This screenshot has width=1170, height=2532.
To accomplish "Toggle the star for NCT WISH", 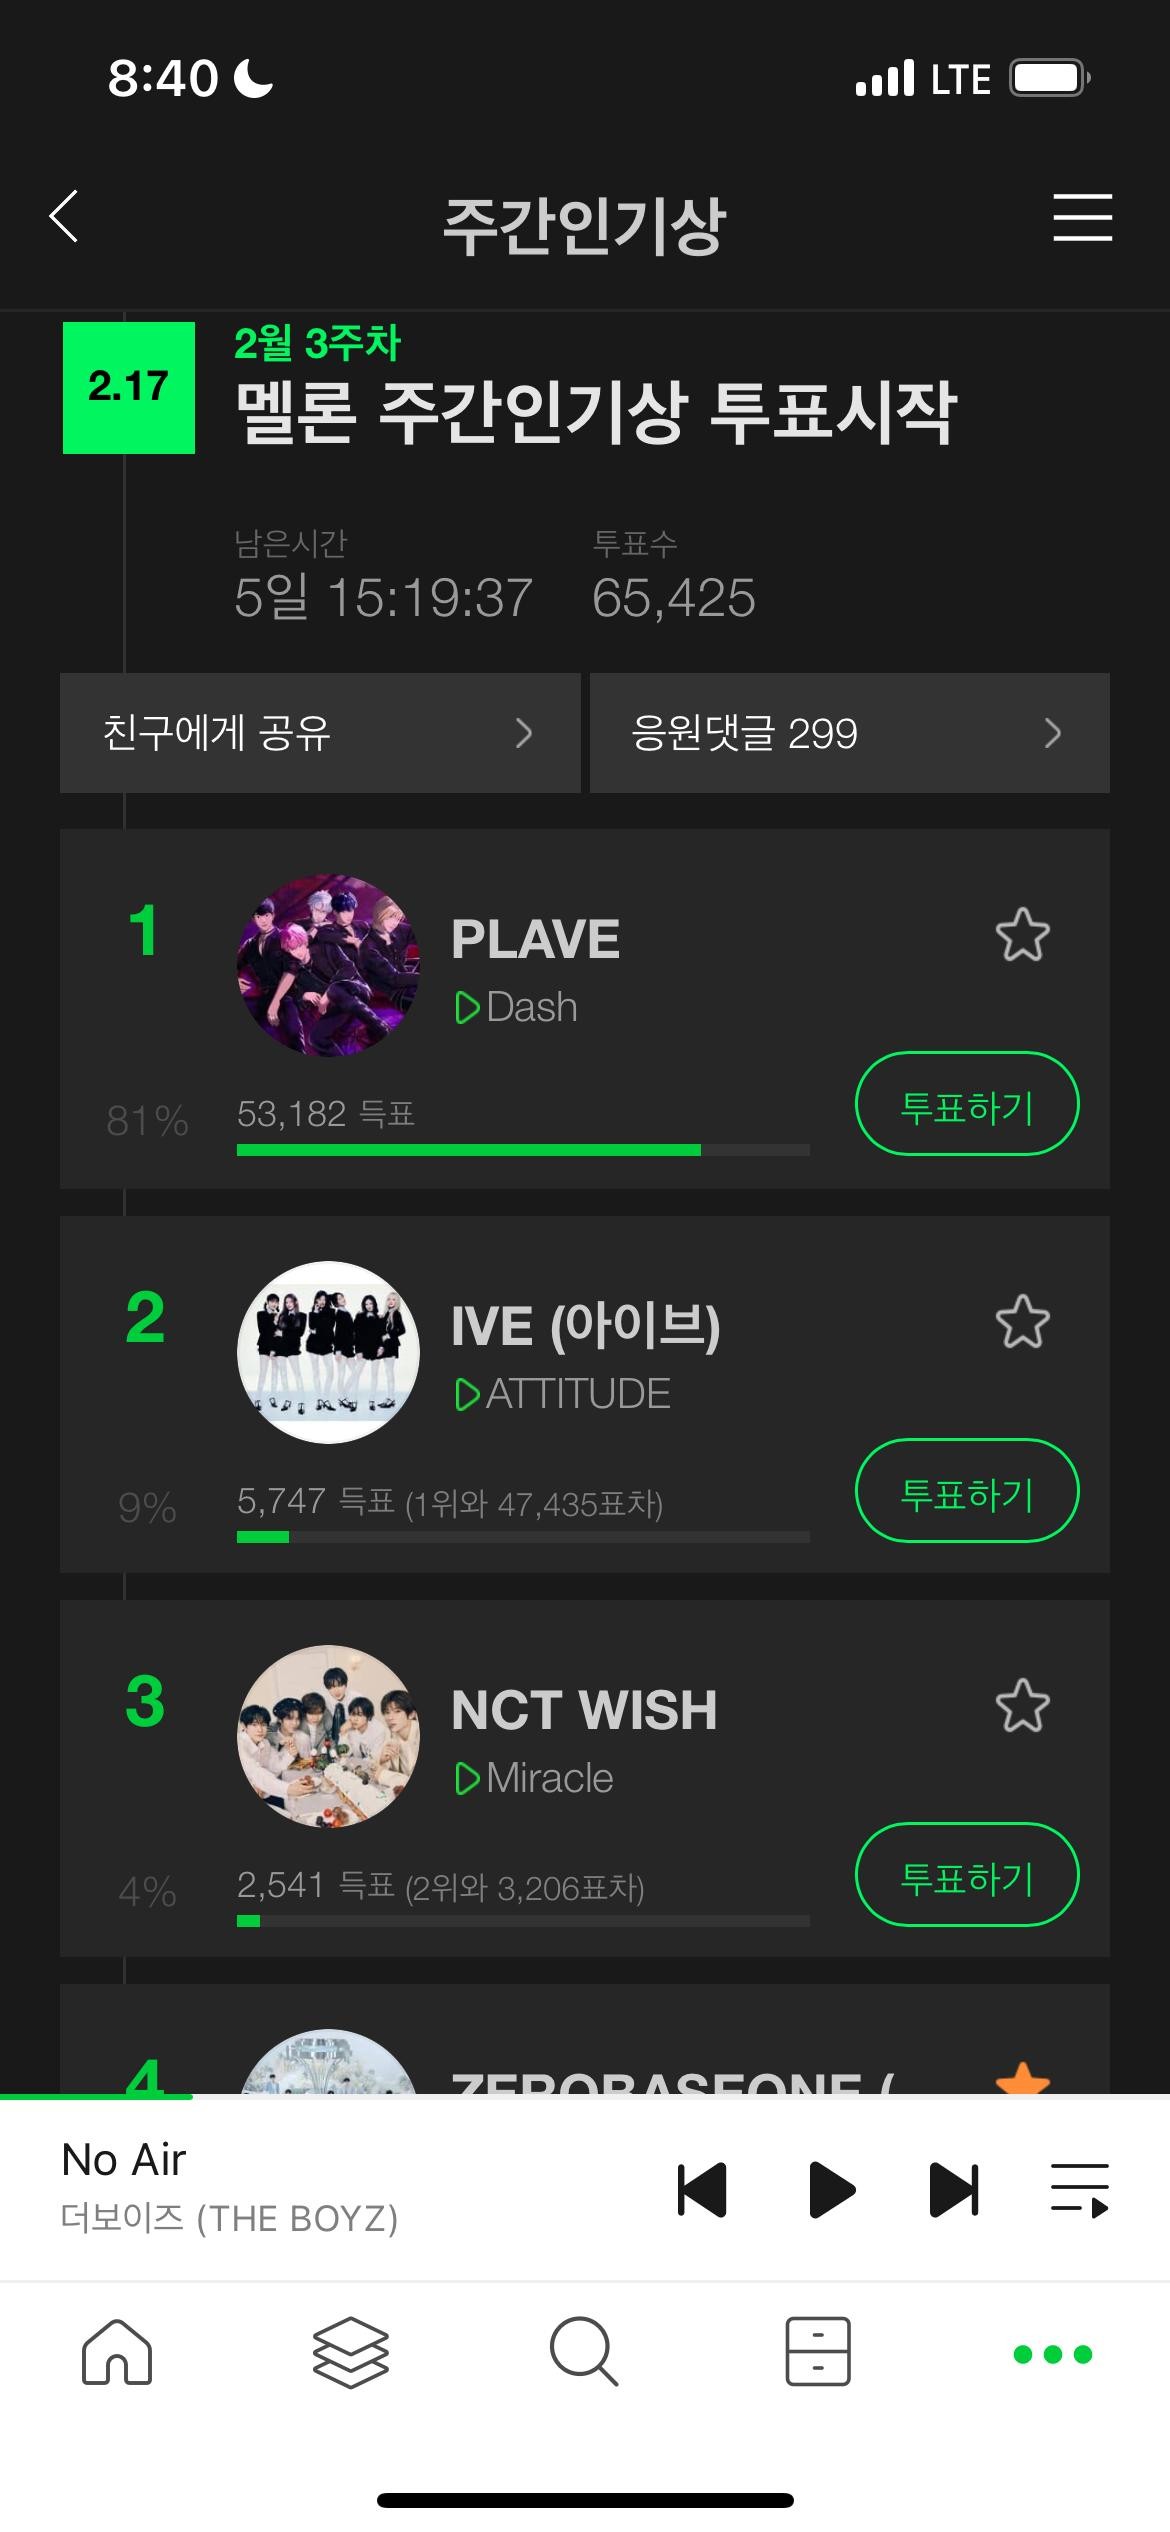I will 1022,1706.
